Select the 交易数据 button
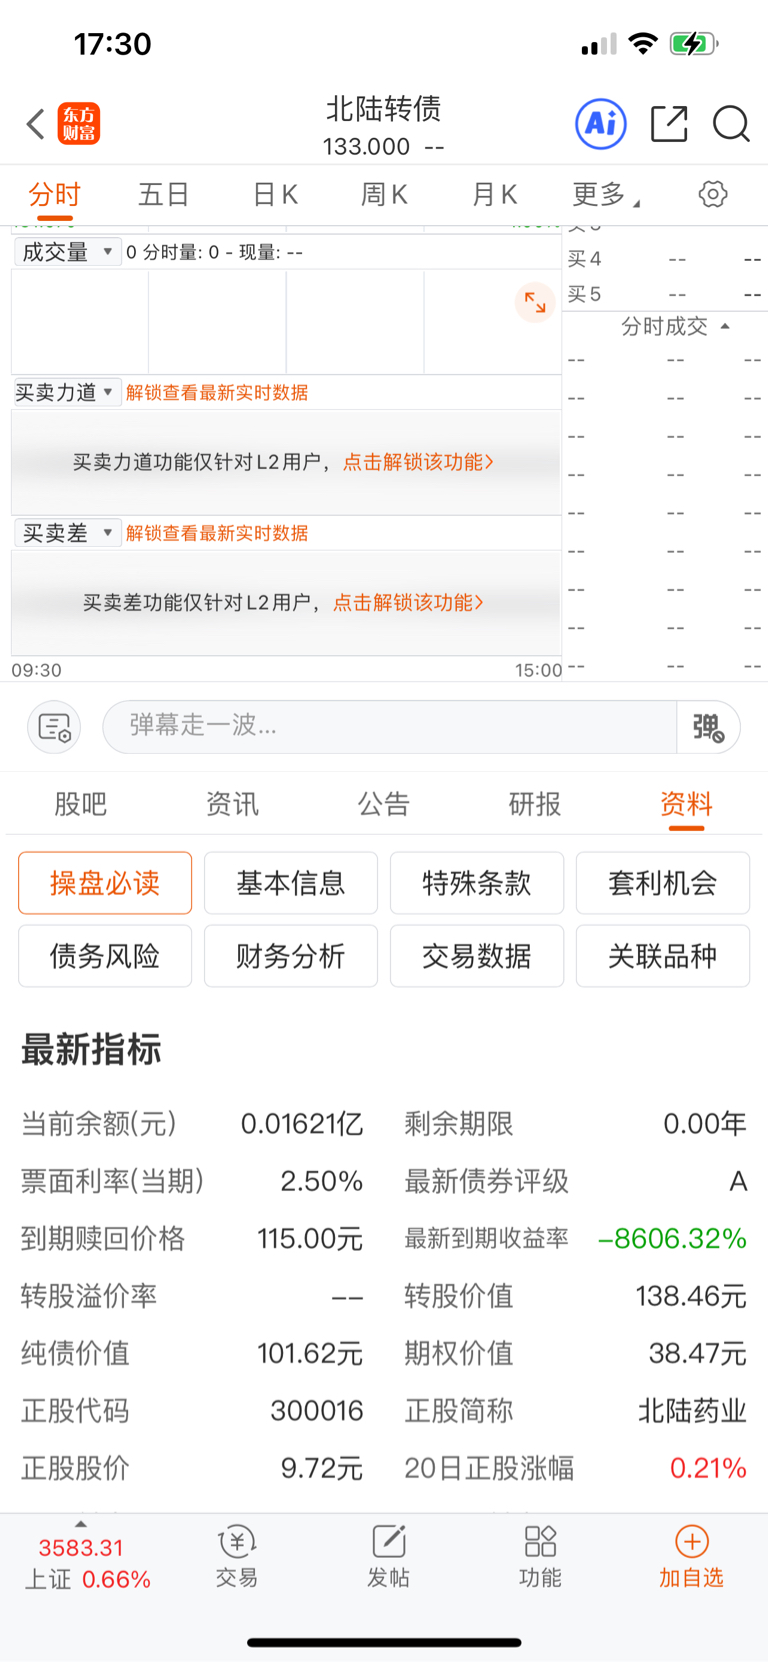Screen dimensions: 768x1662 (477, 956)
